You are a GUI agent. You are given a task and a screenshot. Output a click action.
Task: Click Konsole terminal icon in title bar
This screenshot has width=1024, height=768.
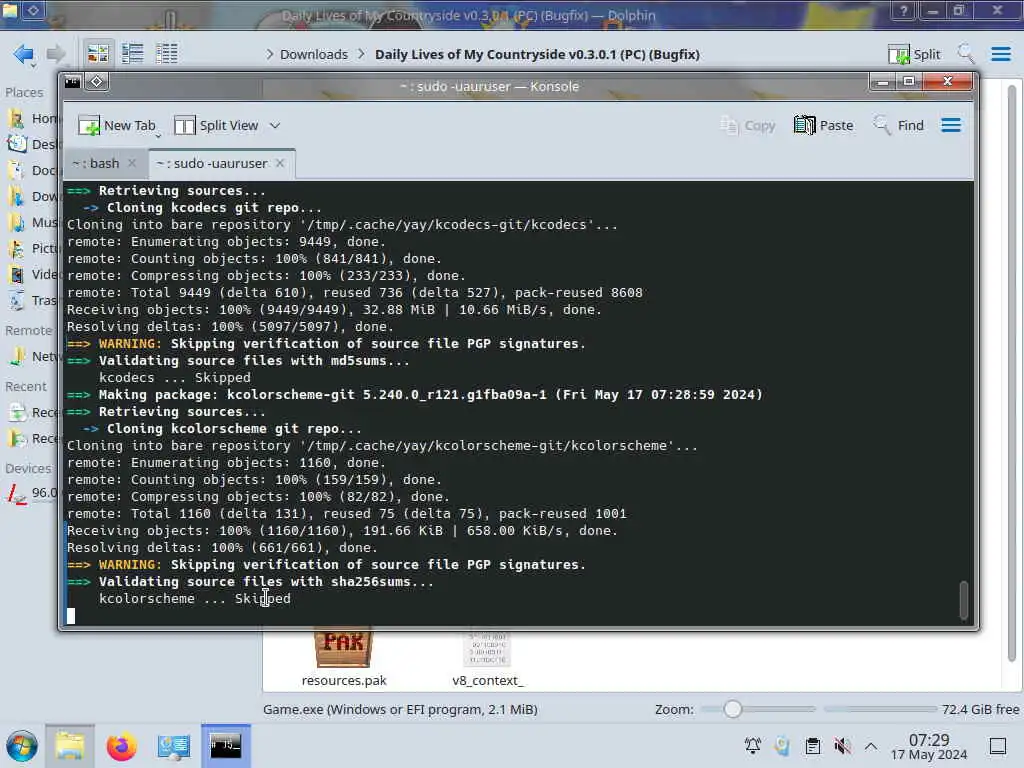pyautogui.click(x=72, y=82)
